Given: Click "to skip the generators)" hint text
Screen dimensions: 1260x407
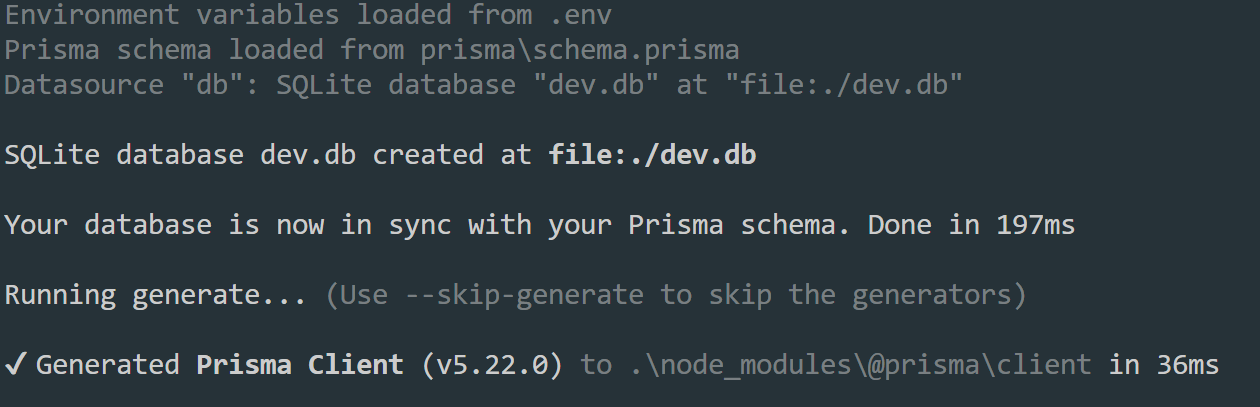Looking at the screenshot, I should (844, 295).
